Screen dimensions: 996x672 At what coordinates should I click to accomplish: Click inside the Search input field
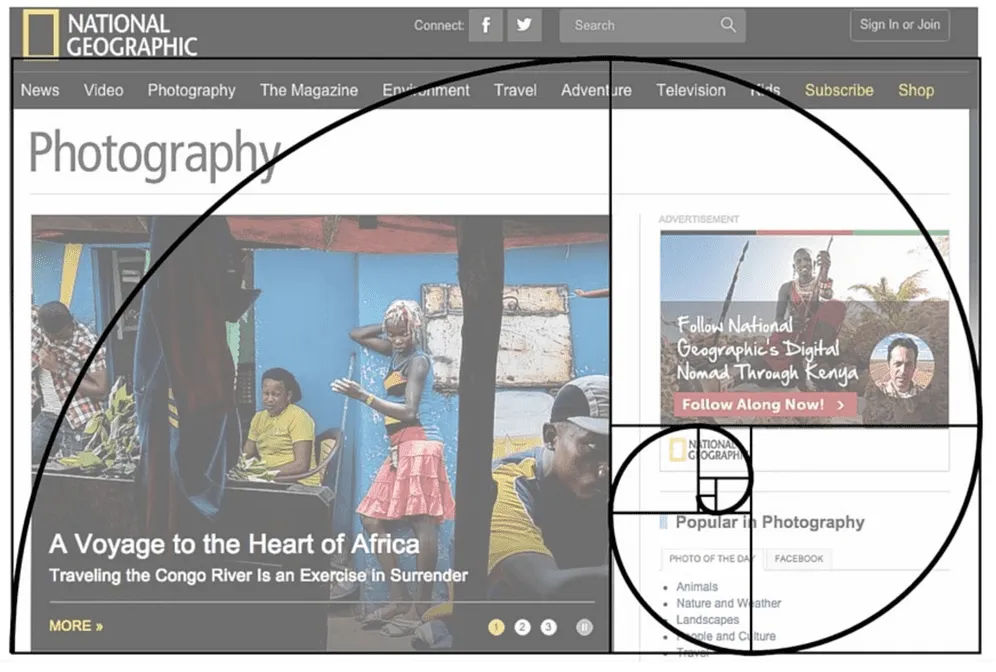pos(640,25)
